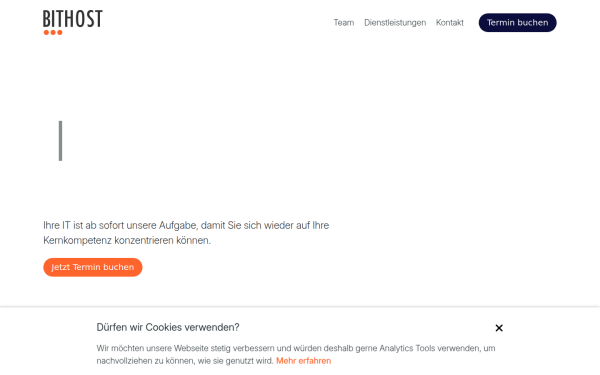Click the first orange dot under the logo

(x=46, y=33)
